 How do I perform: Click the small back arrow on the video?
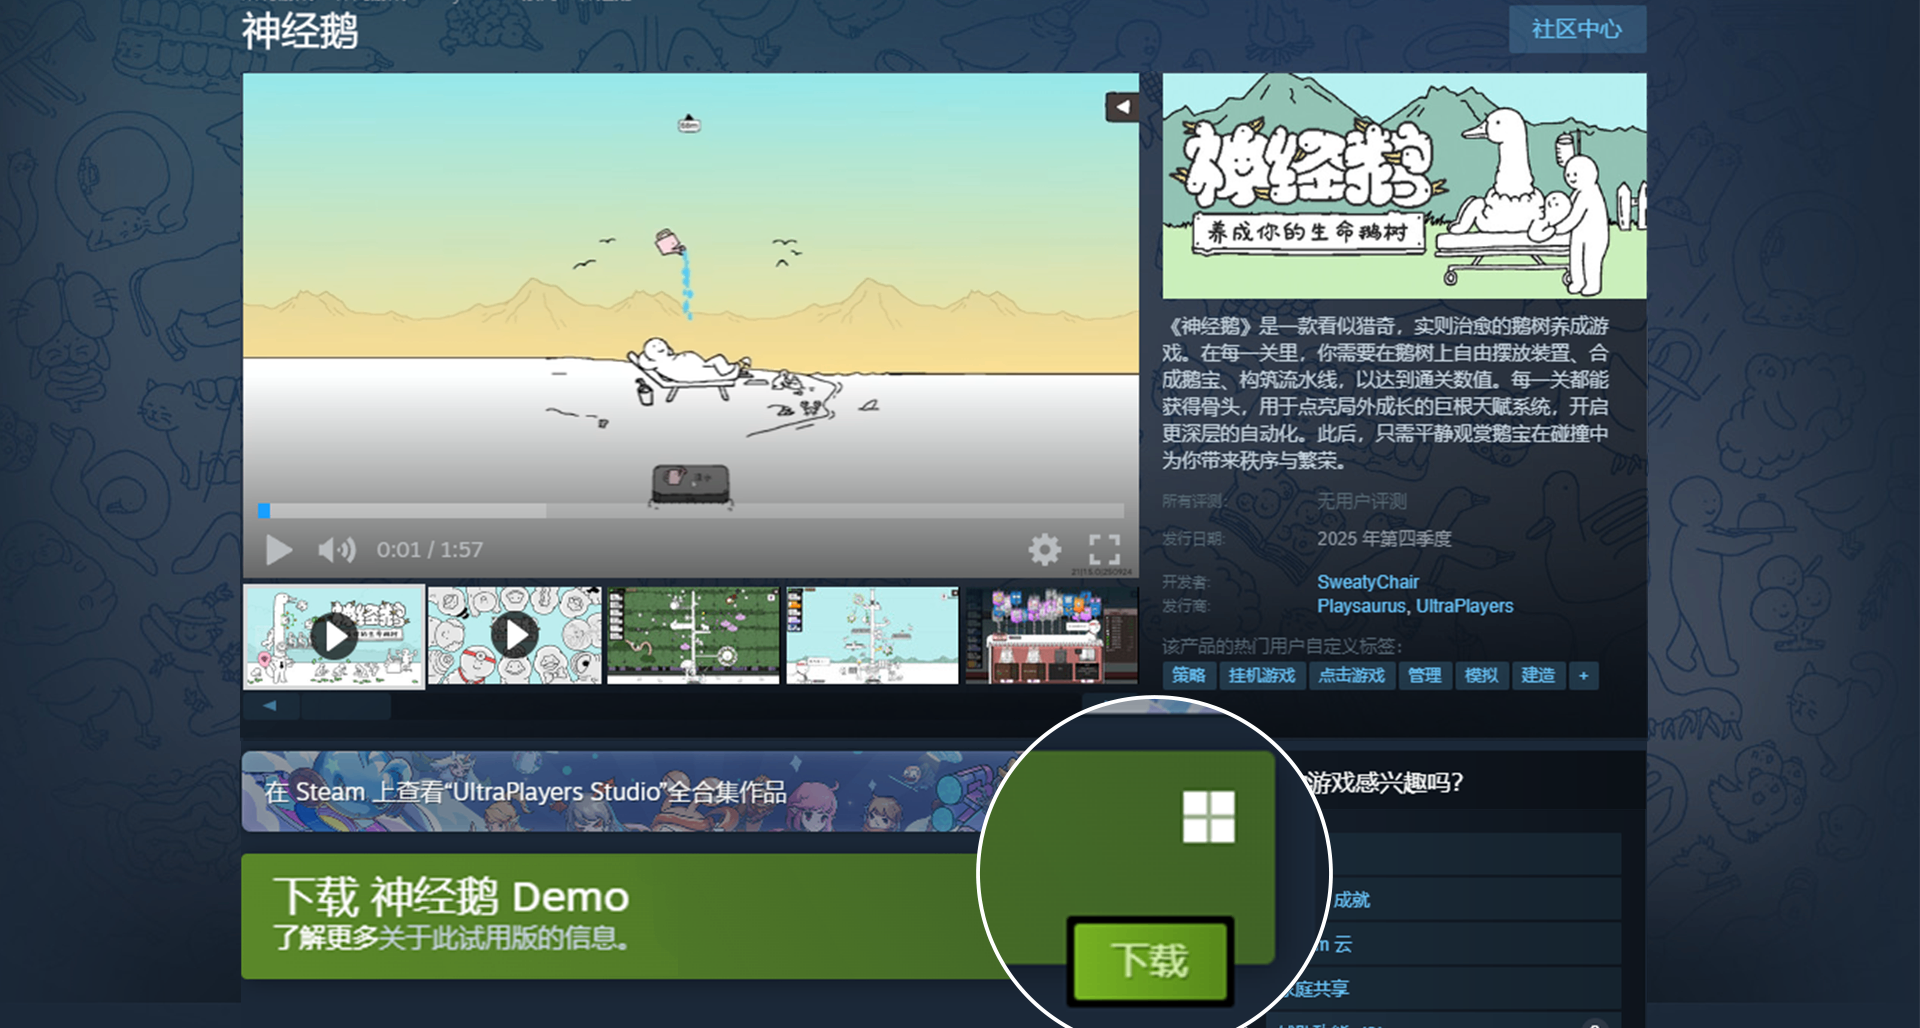point(1121,107)
